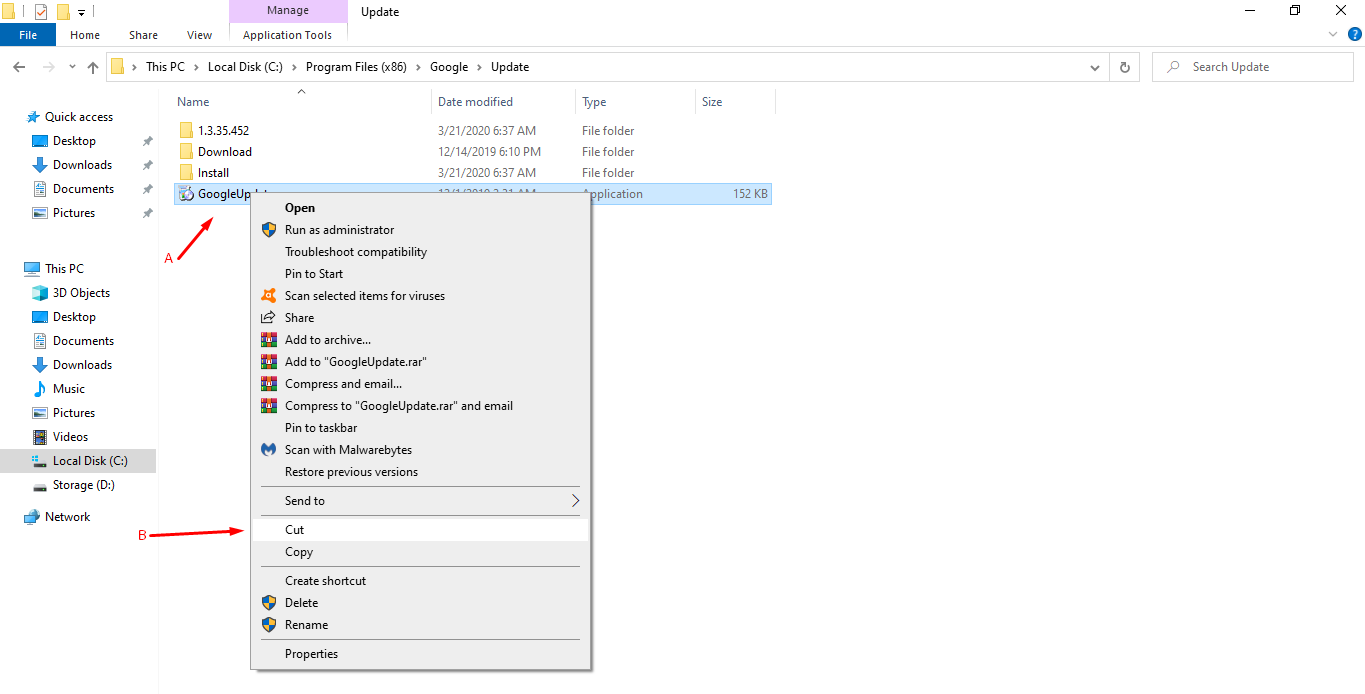Image resolution: width=1365 pixels, height=694 pixels.
Task: Sort by Name column header
Action: tap(193, 102)
